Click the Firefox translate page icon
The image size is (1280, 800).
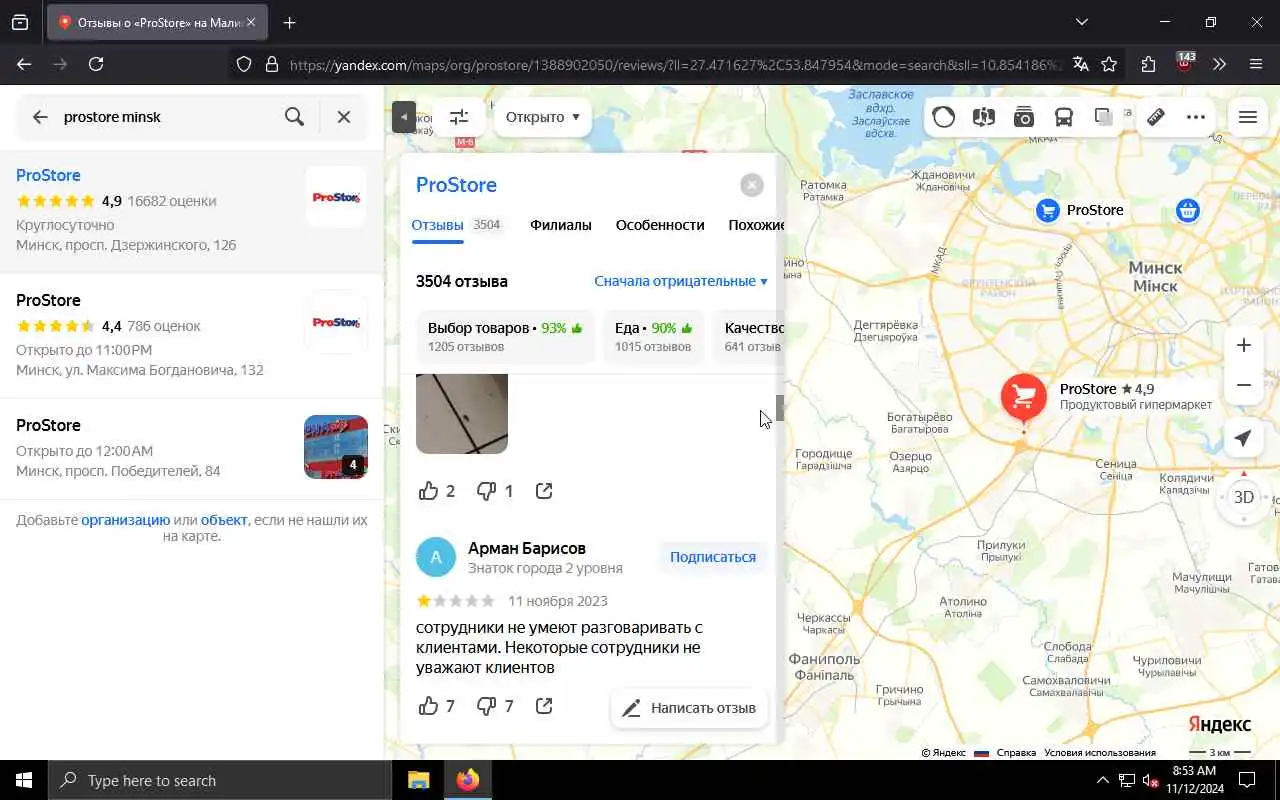[1080, 64]
